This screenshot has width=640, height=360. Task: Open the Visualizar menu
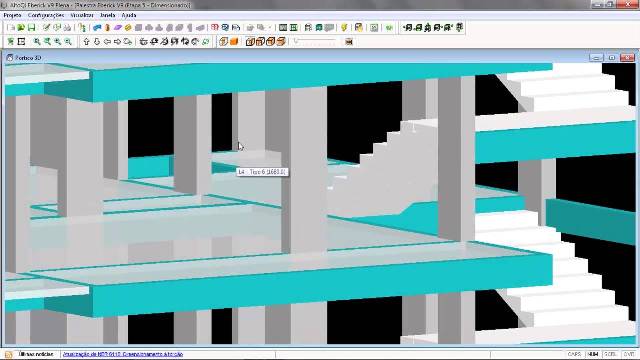[x=82, y=15]
